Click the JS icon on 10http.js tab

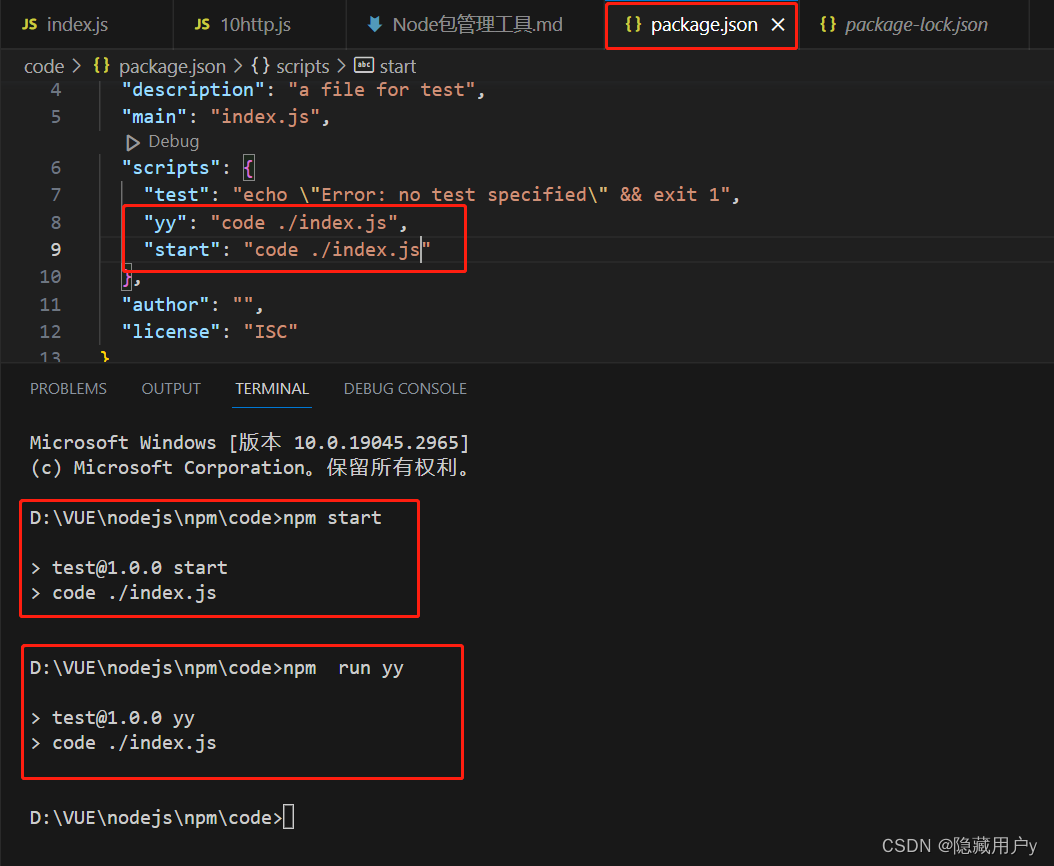[x=202, y=25]
